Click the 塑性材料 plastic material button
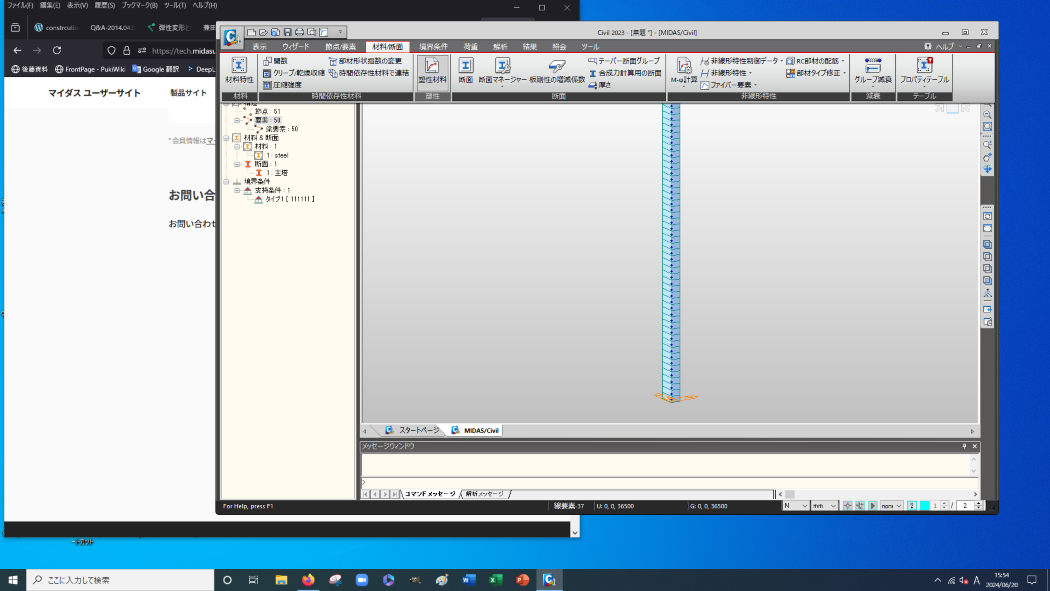This screenshot has width=1050, height=591. (432, 71)
